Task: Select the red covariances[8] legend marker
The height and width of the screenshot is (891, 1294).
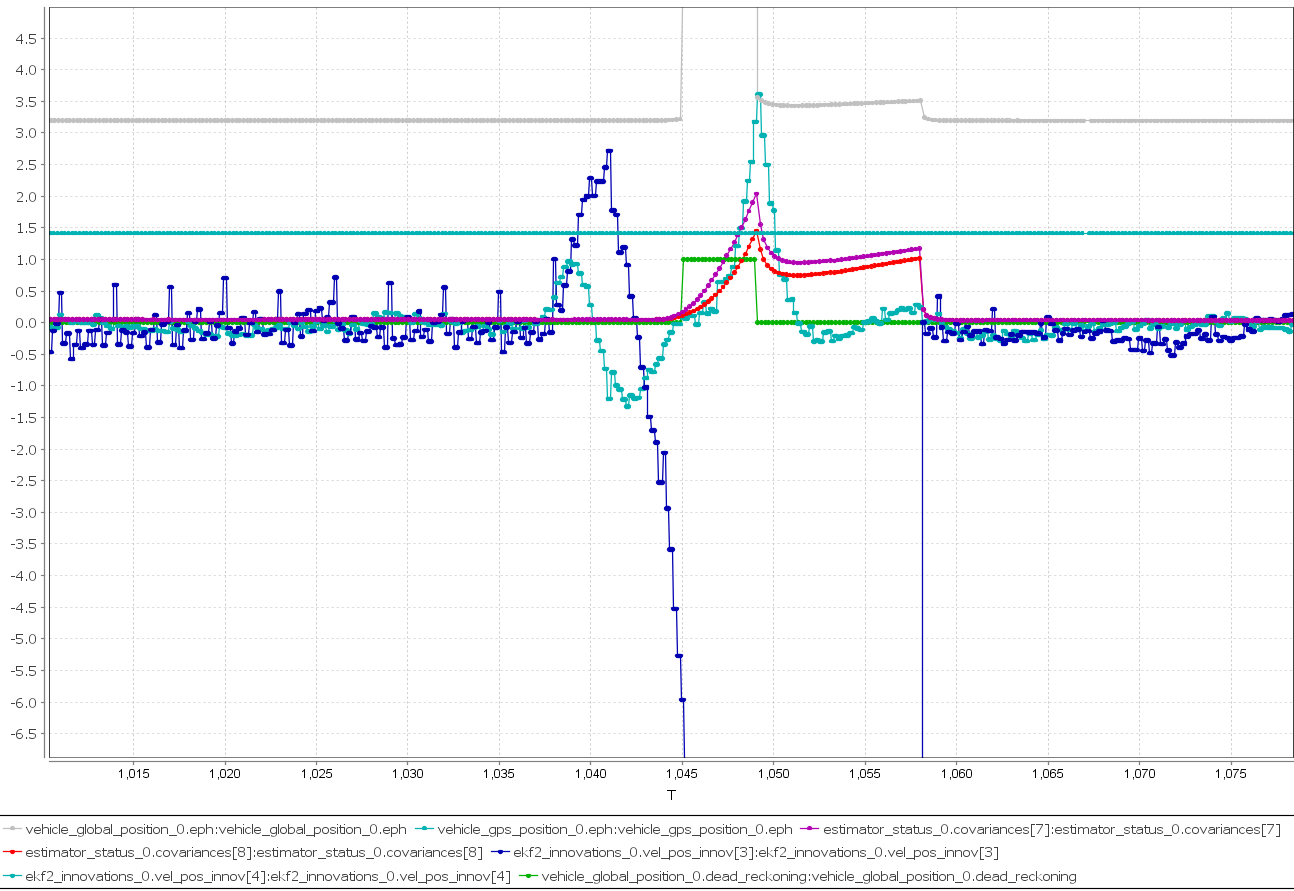Action: click(13, 853)
